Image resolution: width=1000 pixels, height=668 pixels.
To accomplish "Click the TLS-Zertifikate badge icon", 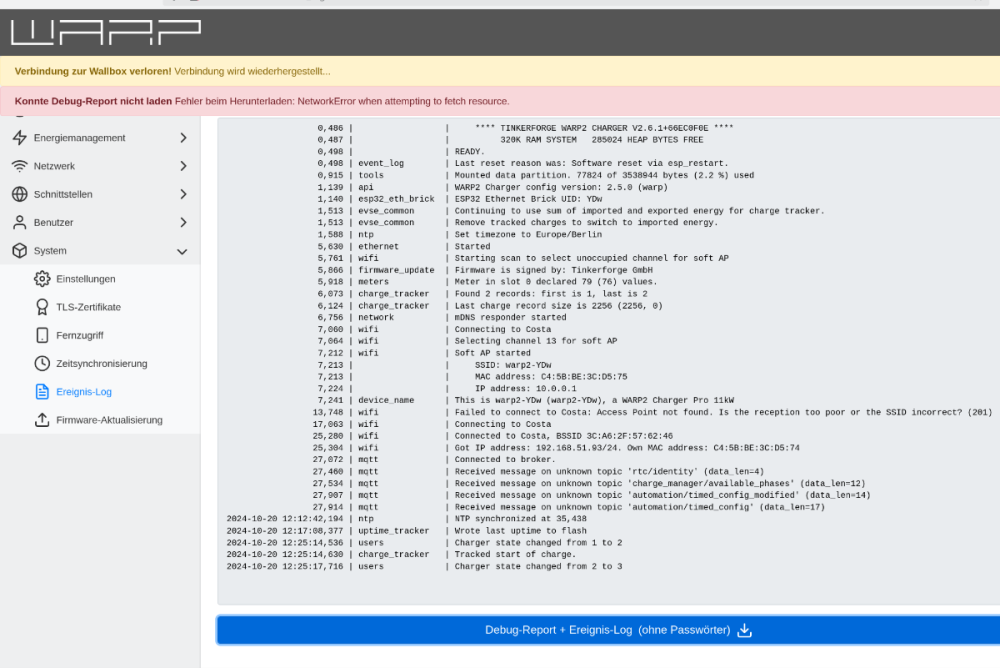I will click(x=42, y=307).
